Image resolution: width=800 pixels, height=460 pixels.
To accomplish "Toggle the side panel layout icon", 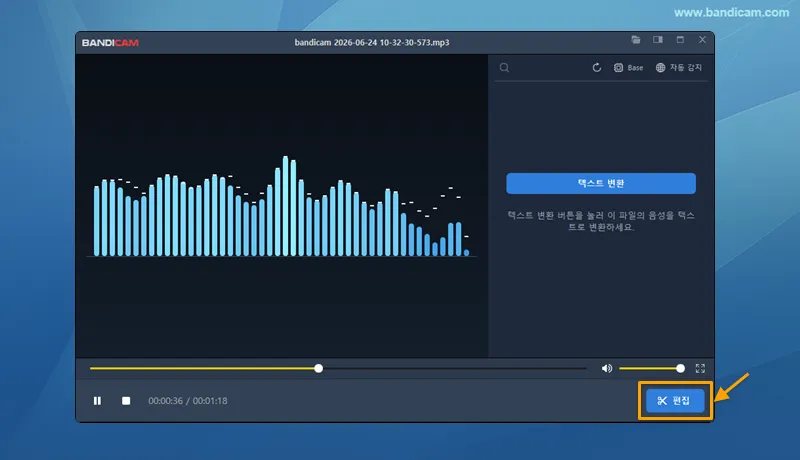I will 658,40.
